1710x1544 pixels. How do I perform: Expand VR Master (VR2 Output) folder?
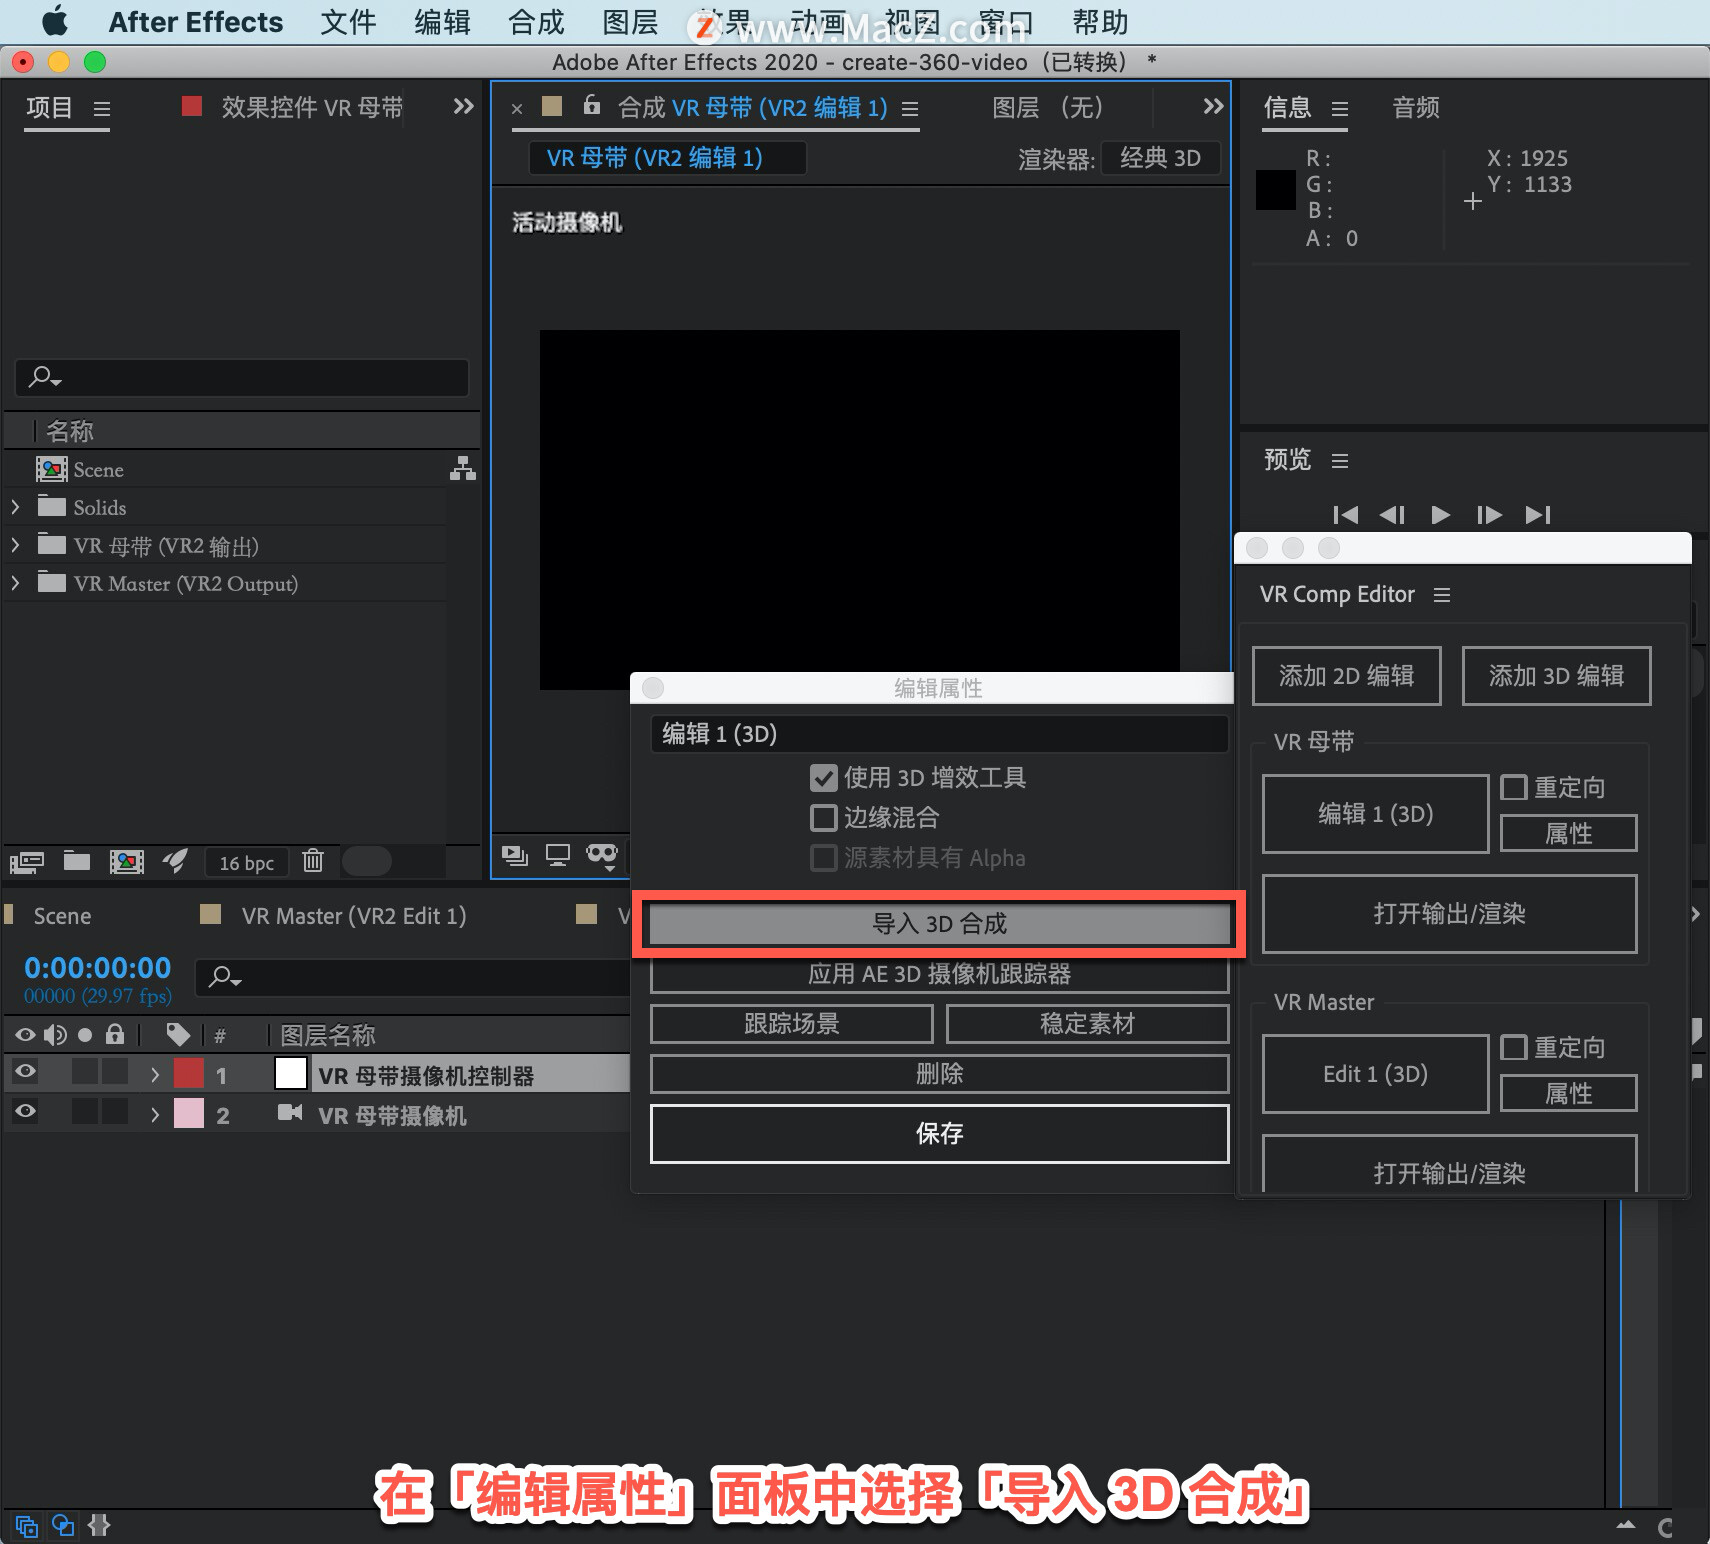tap(15, 583)
